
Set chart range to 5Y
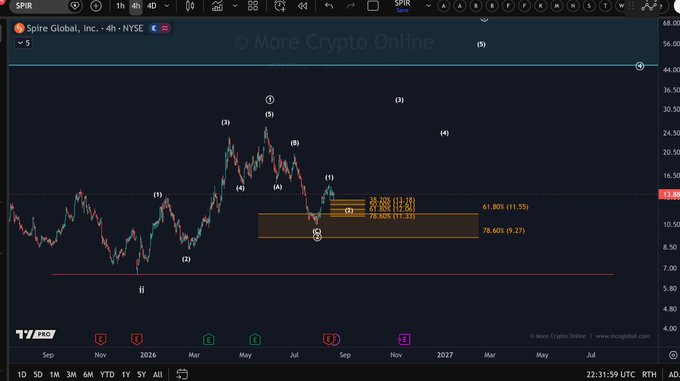pos(141,374)
